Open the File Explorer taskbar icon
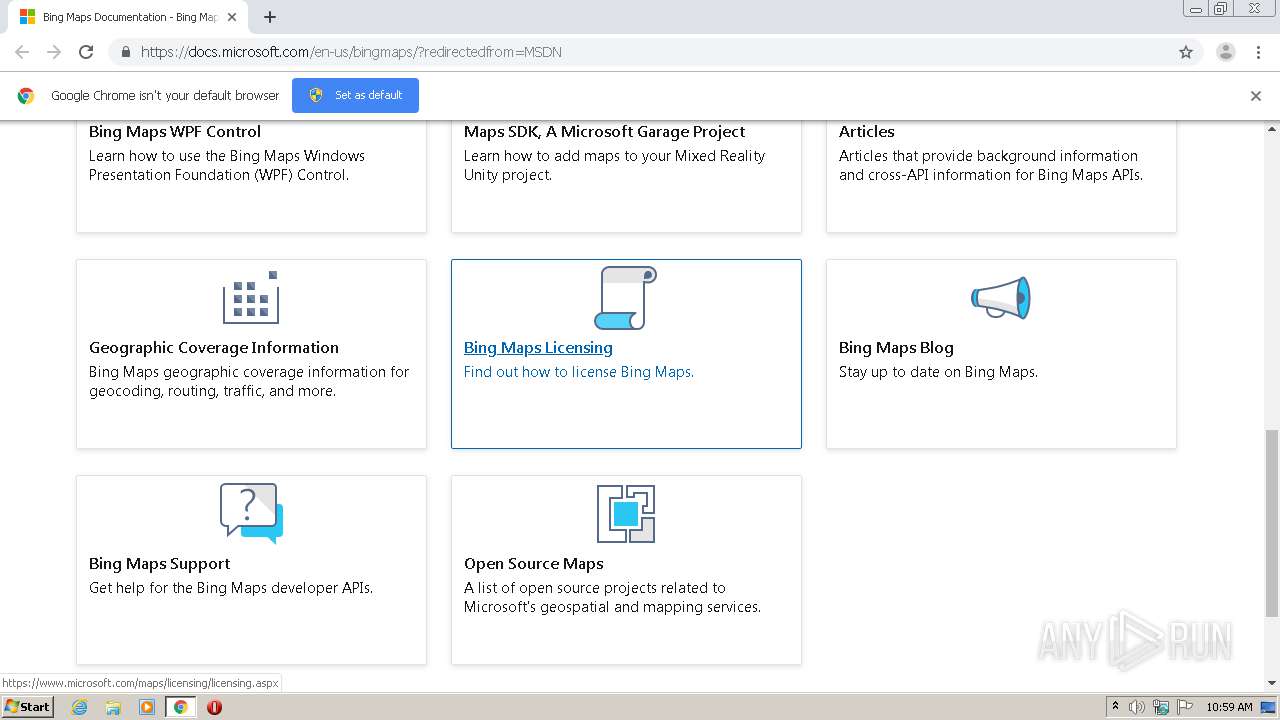This screenshot has height=720, width=1280. click(113, 707)
